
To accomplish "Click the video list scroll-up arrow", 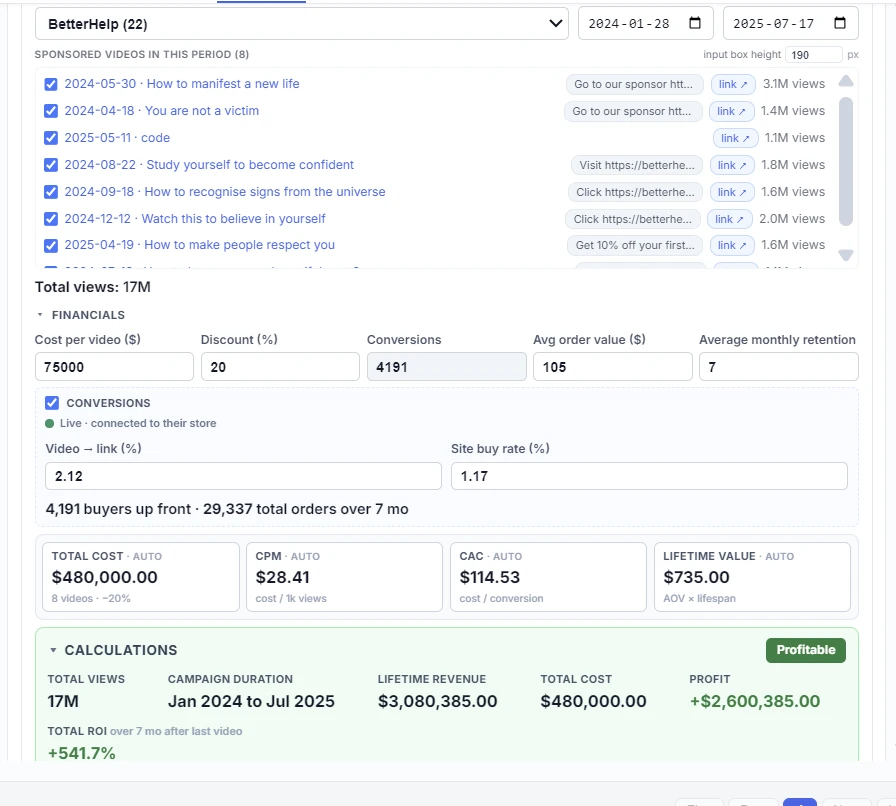I will [846, 81].
